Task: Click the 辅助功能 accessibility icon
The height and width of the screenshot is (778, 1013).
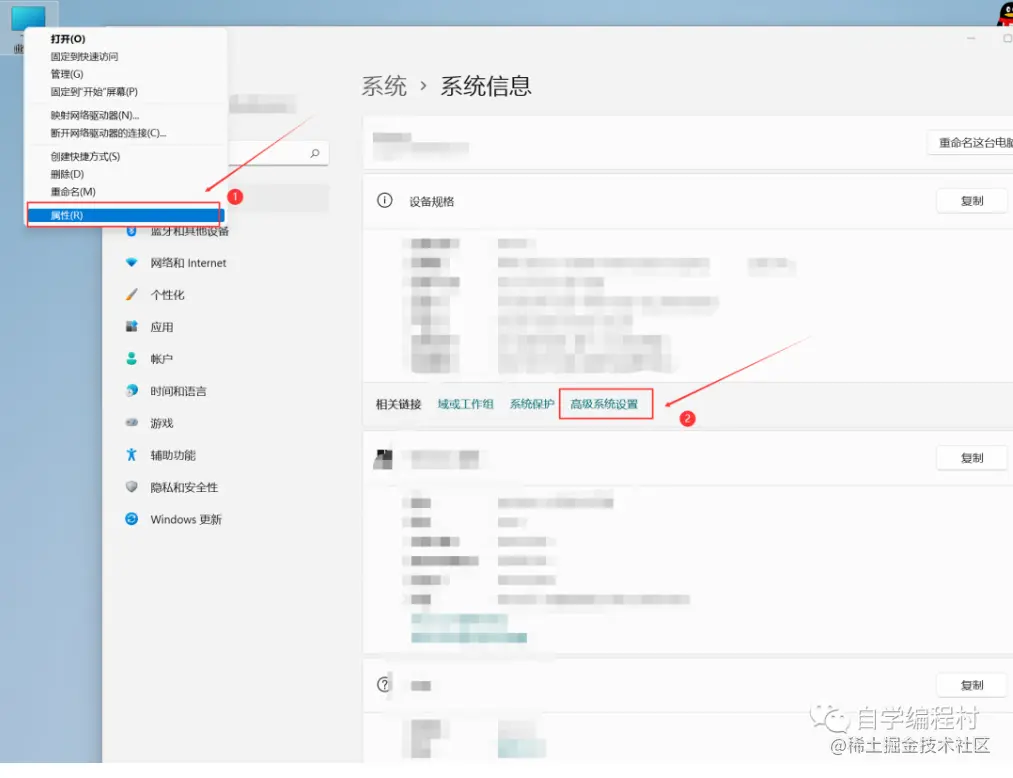Action: [132, 455]
